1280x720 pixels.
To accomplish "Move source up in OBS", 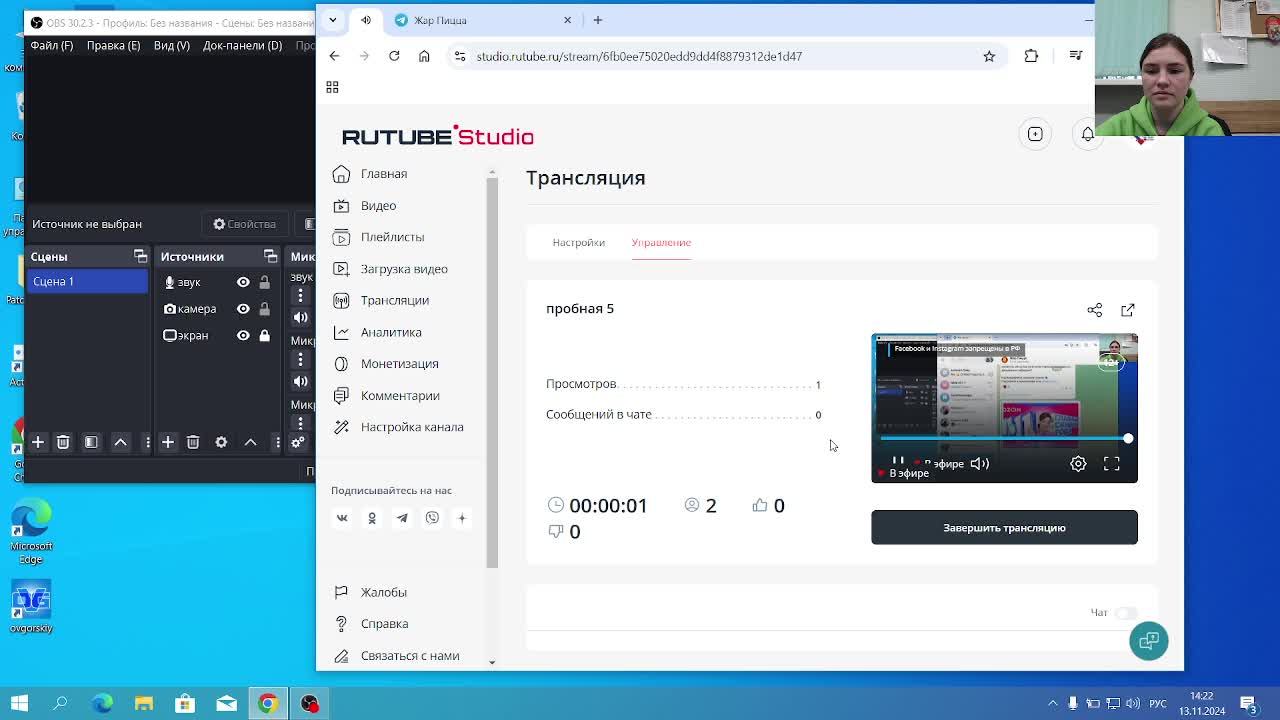I will pos(250,442).
